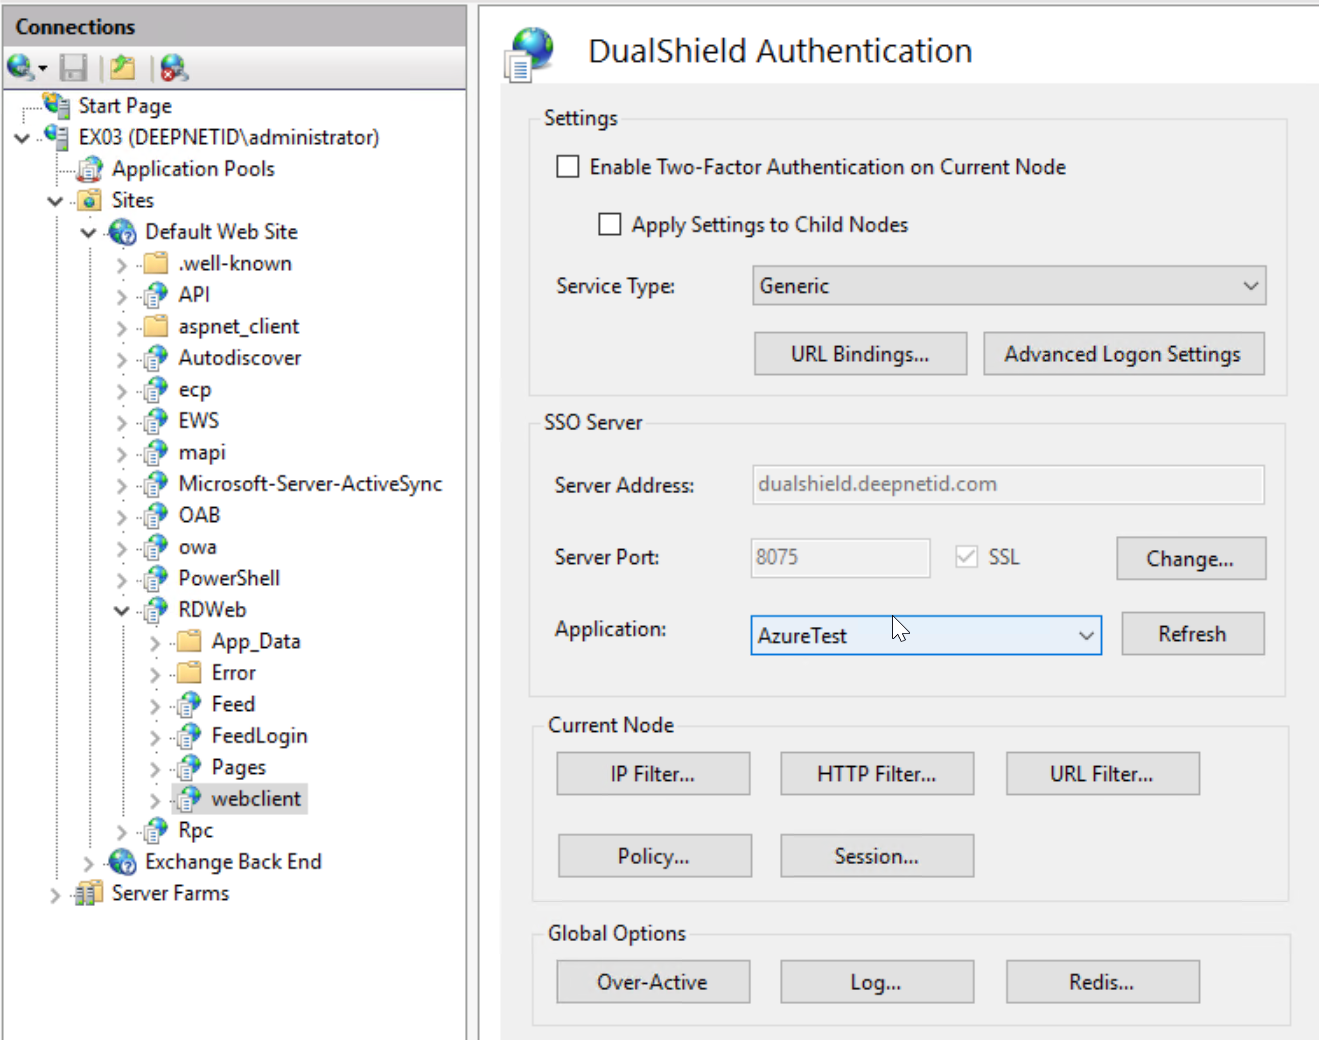Open the Application dropdown showing AzureTest
Image resolution: width=1319 pixels, height=1040 pixels.
point(925,636)
